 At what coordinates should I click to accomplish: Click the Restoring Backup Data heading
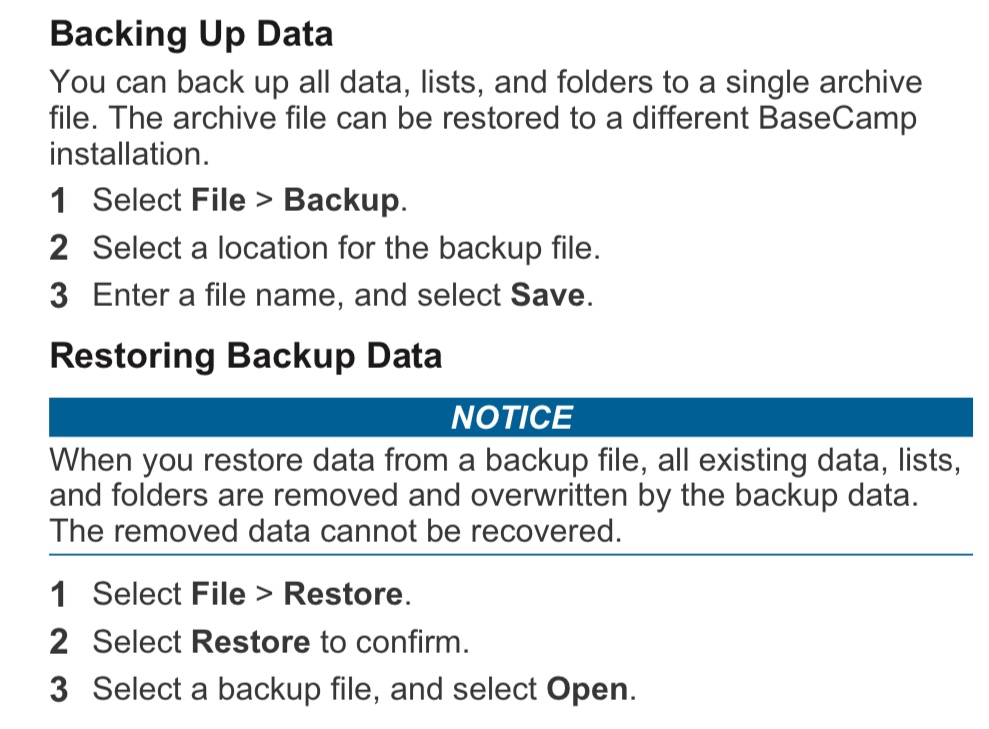tap(246, 356)
